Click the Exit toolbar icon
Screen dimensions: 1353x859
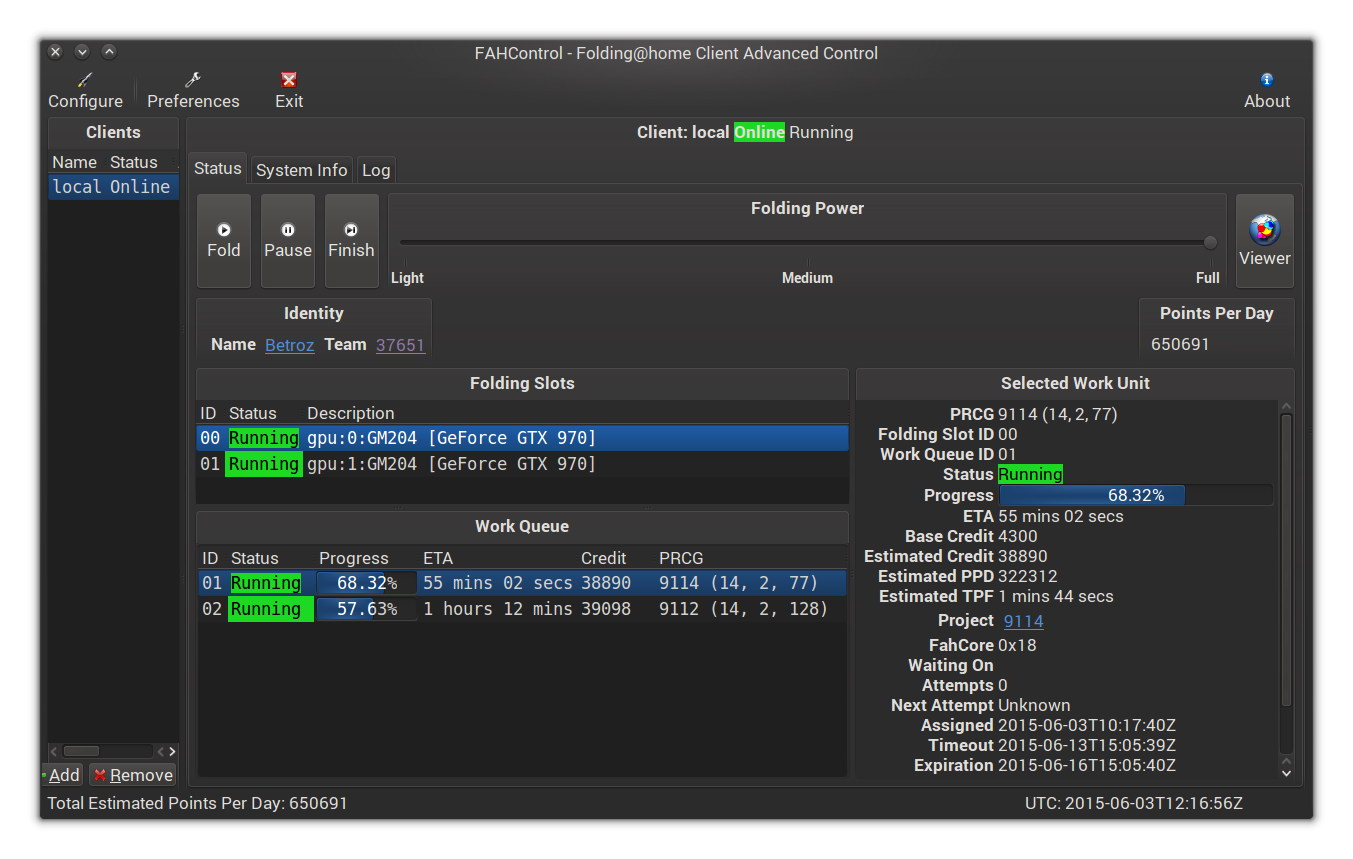pyautogui.click(x=289, y=90)
